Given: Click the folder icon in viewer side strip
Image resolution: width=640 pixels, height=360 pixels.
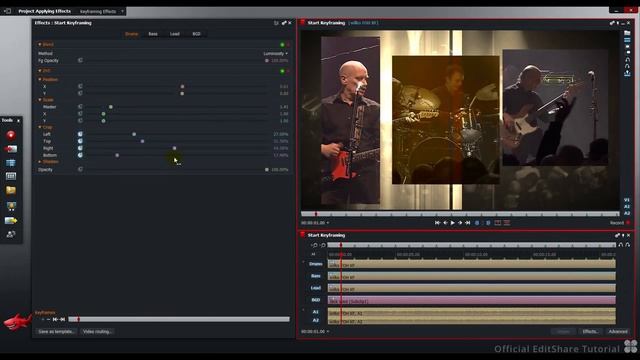Looking at the screenshot, I should [627, 33].
